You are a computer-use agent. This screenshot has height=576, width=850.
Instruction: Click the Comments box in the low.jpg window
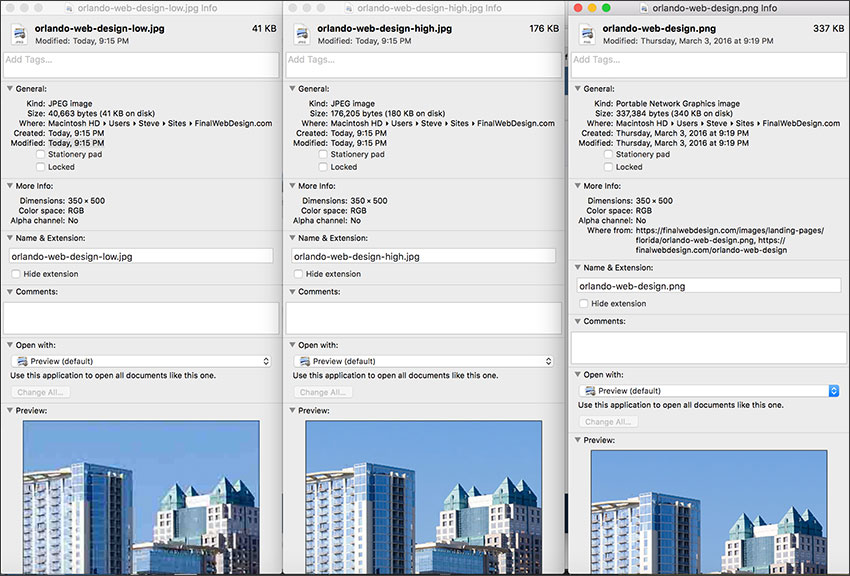[x=141, y=318]
